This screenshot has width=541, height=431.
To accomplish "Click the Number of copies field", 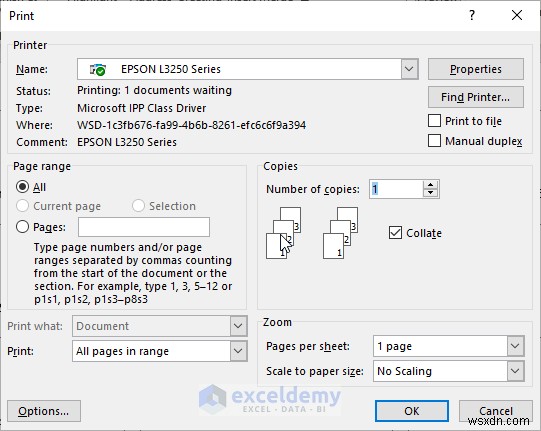I will coord(396,189).
